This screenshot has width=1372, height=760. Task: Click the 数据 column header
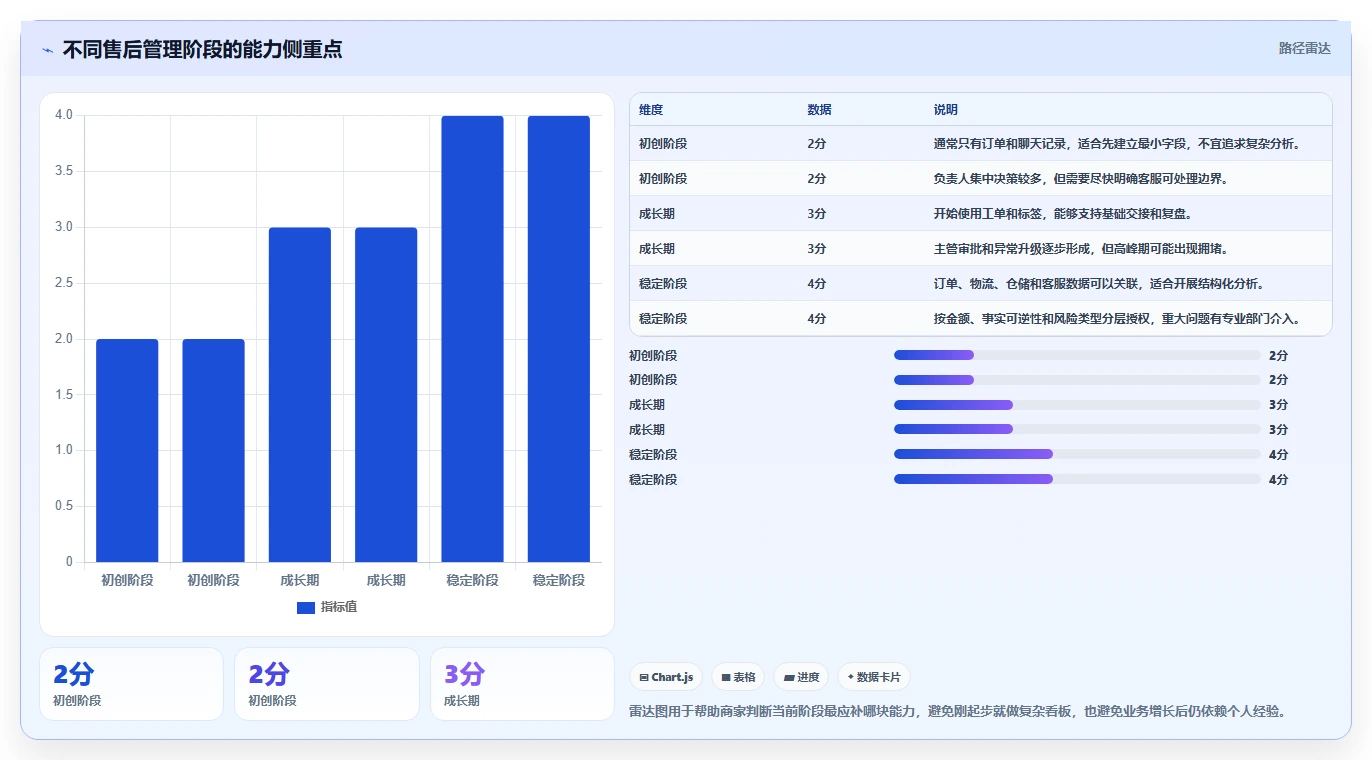[x=819, y=110]
